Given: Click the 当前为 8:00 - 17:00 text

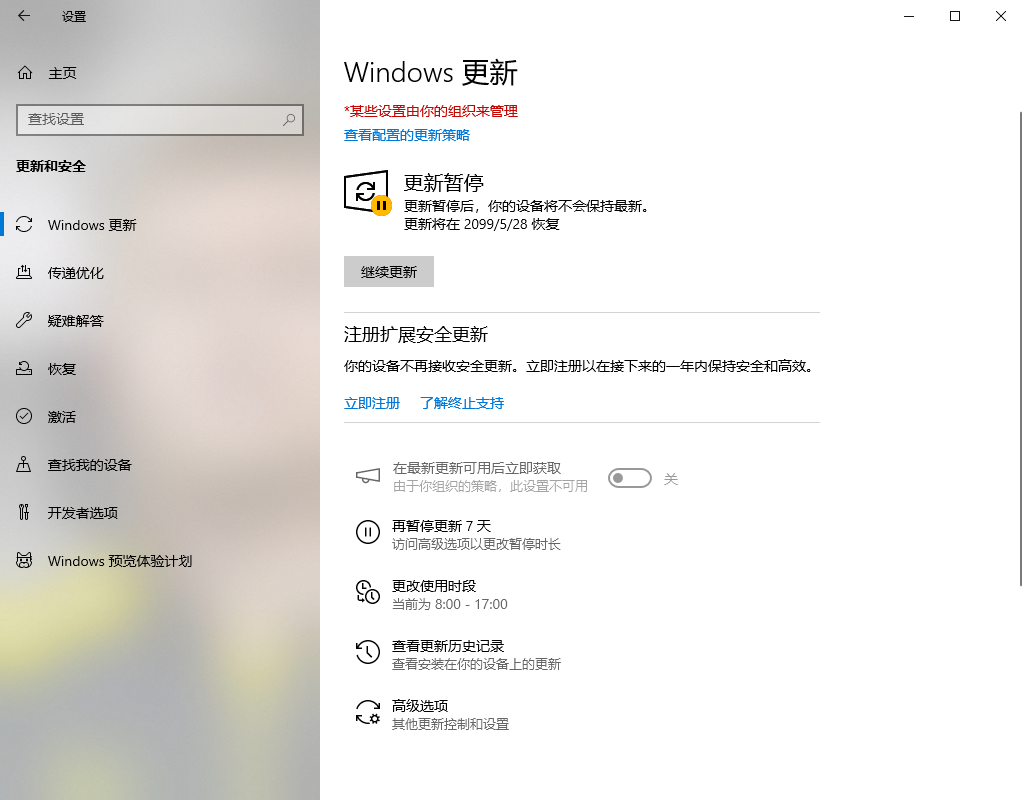Looking at the screenshot, I should 449,604.
